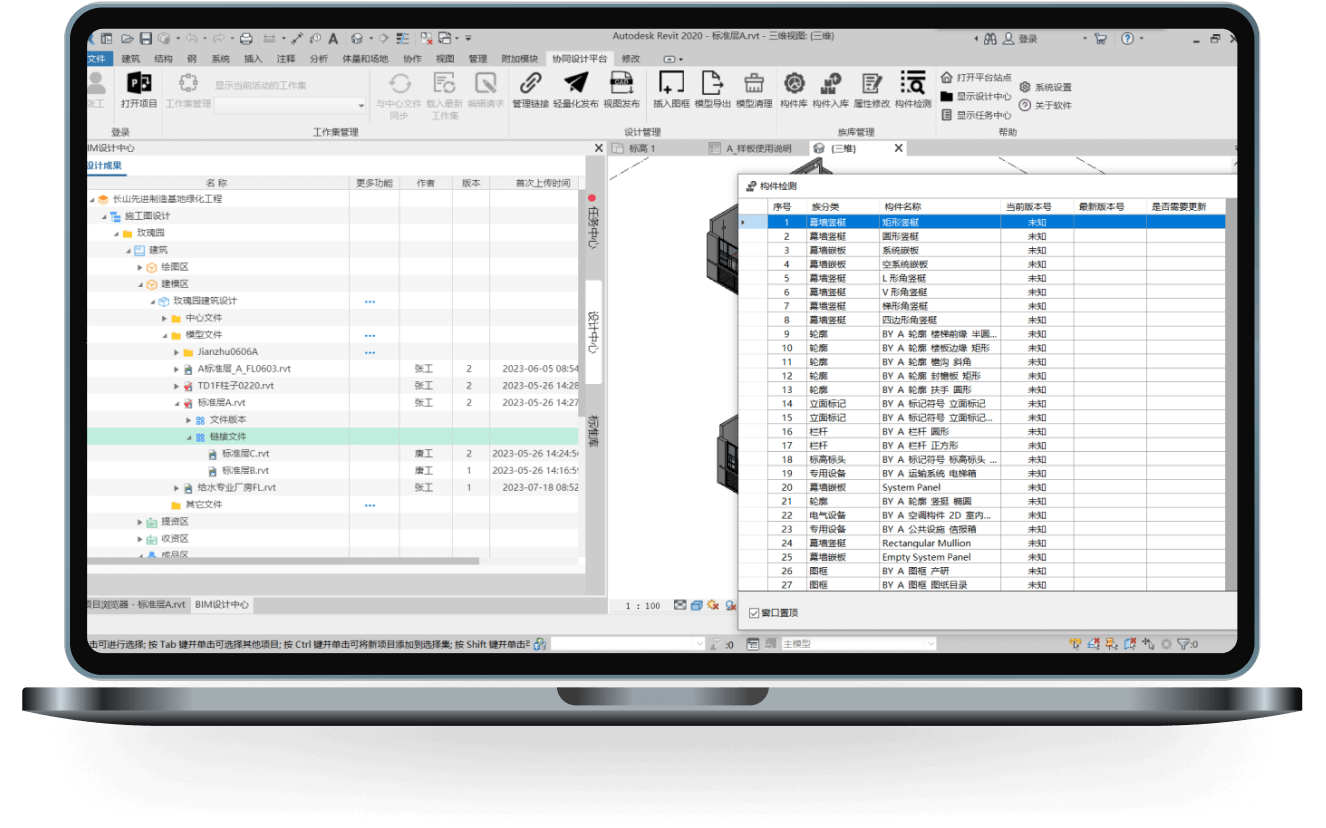Click the 编辑请求 ribbon icon
This screenshot has height=828, width=1326.
click(486, 84)
